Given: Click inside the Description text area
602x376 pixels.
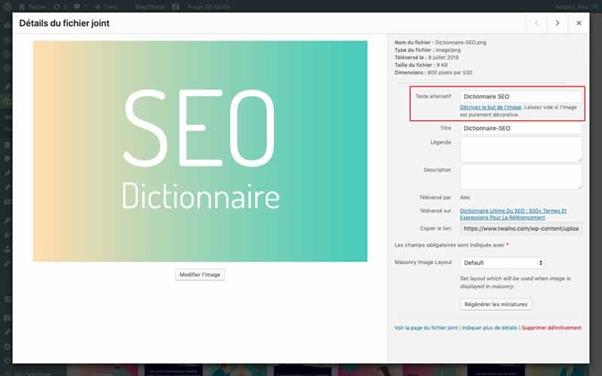Looking at the screenshot, I should tap(521, 177).
